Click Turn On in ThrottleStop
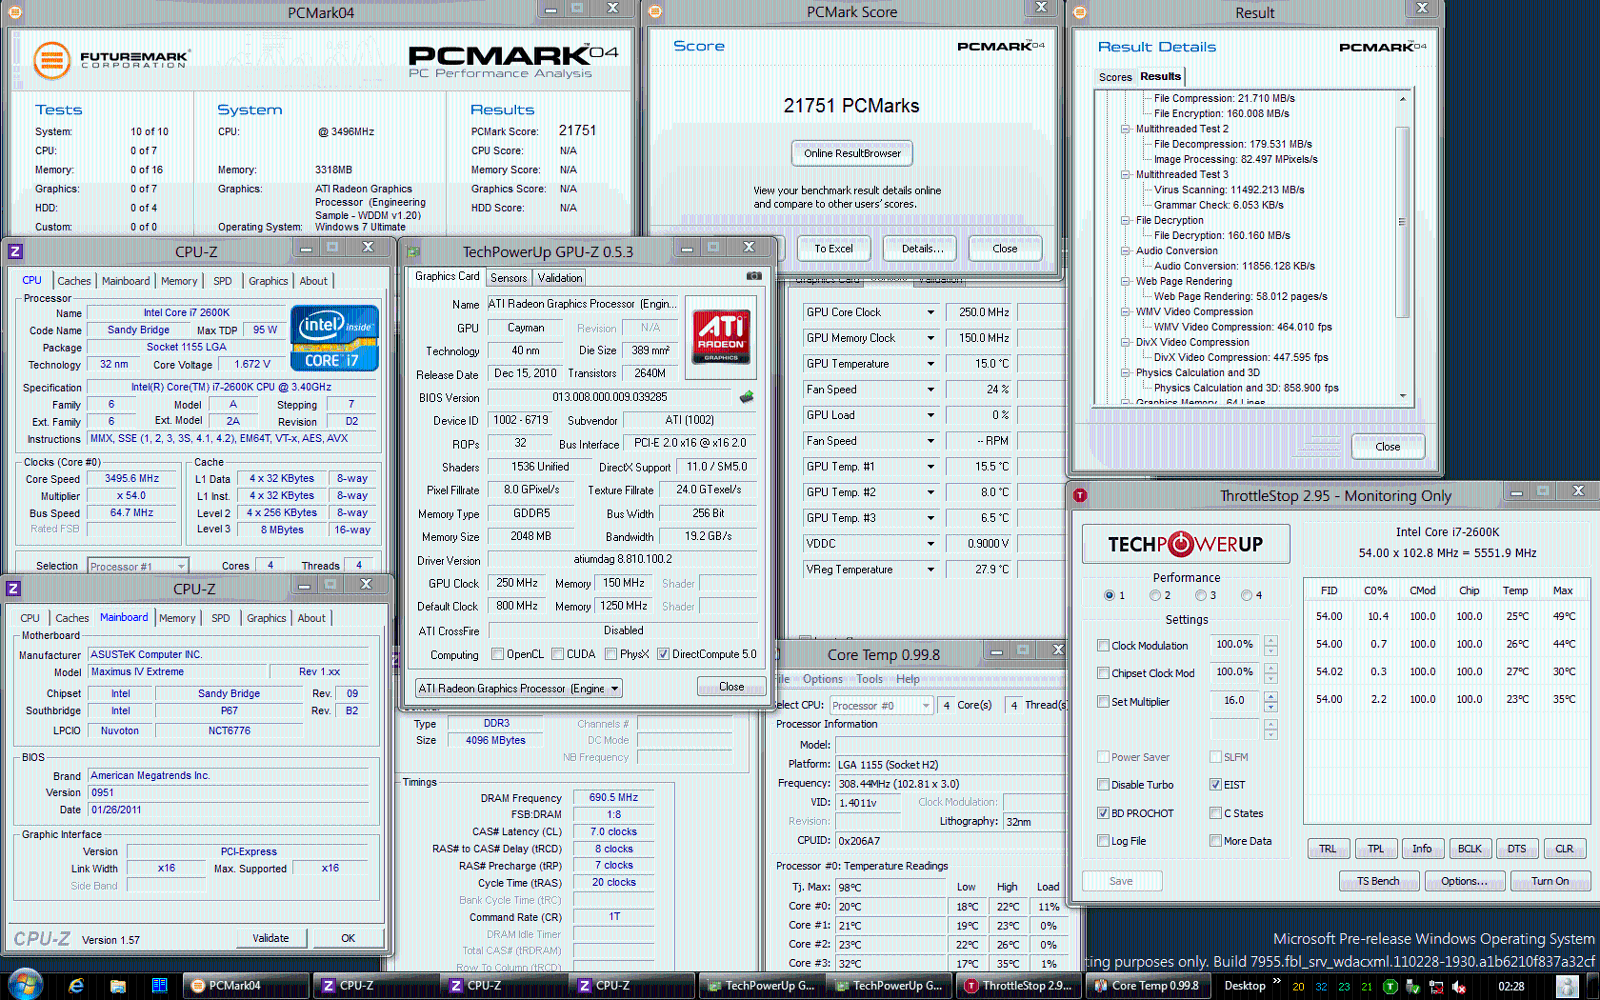This screenshot has width=1600, height=1000. [x=1550, y=881]
